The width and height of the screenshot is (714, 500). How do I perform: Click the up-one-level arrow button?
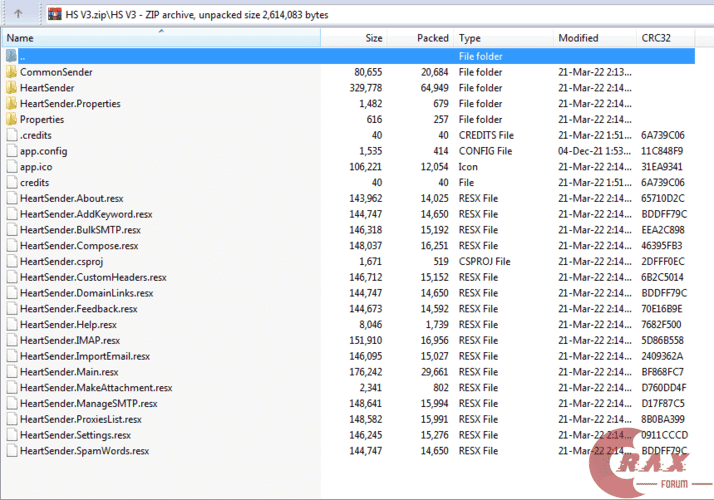coord(20,14)
